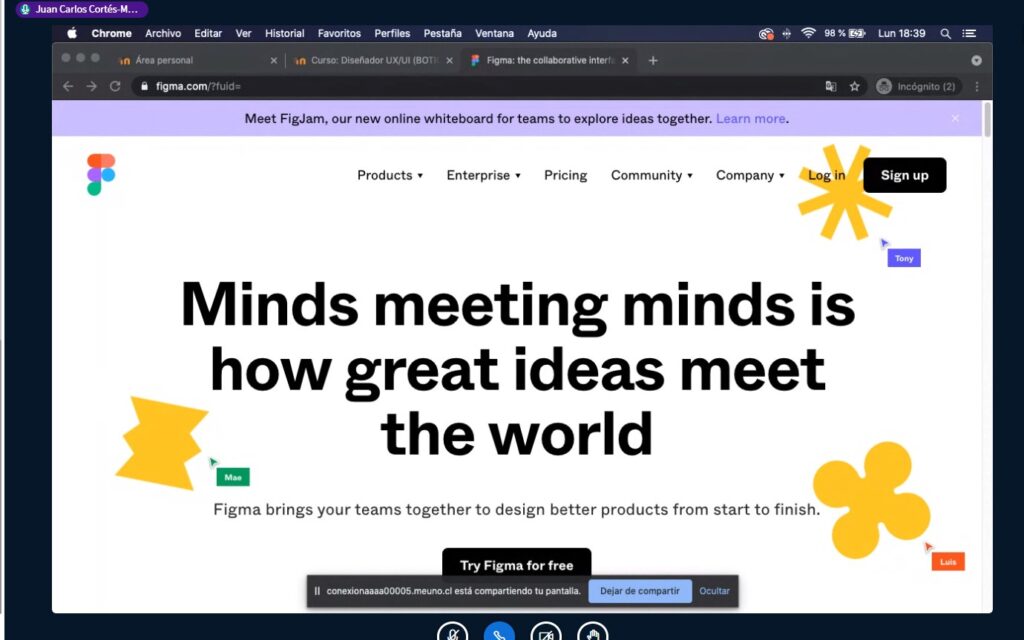This screenshot has height=640, width=1024.
Task: Click the Juan Carlos Cortés presenter label
Action: (x=82, y=9)
